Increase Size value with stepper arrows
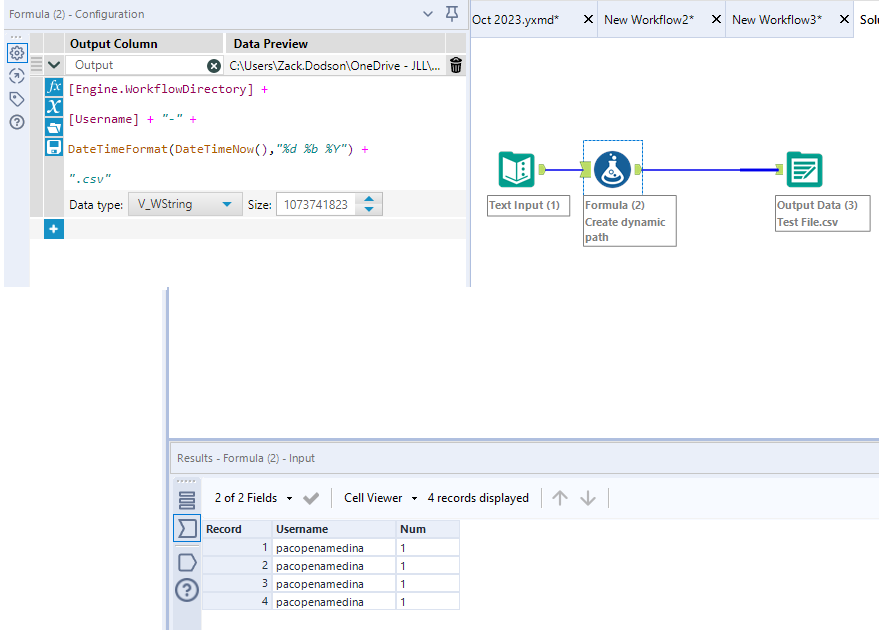This screenshot has width=879, height=630. coord(370,199)
